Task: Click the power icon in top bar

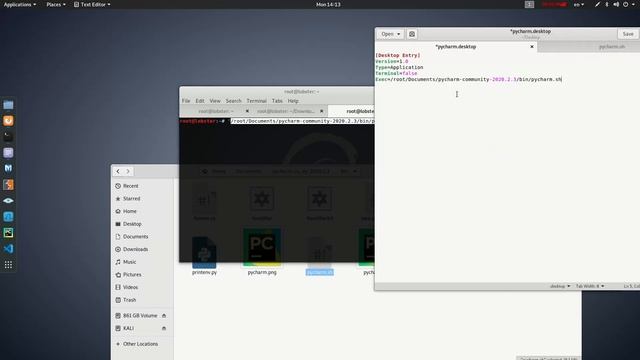Action: coord(626,4)
